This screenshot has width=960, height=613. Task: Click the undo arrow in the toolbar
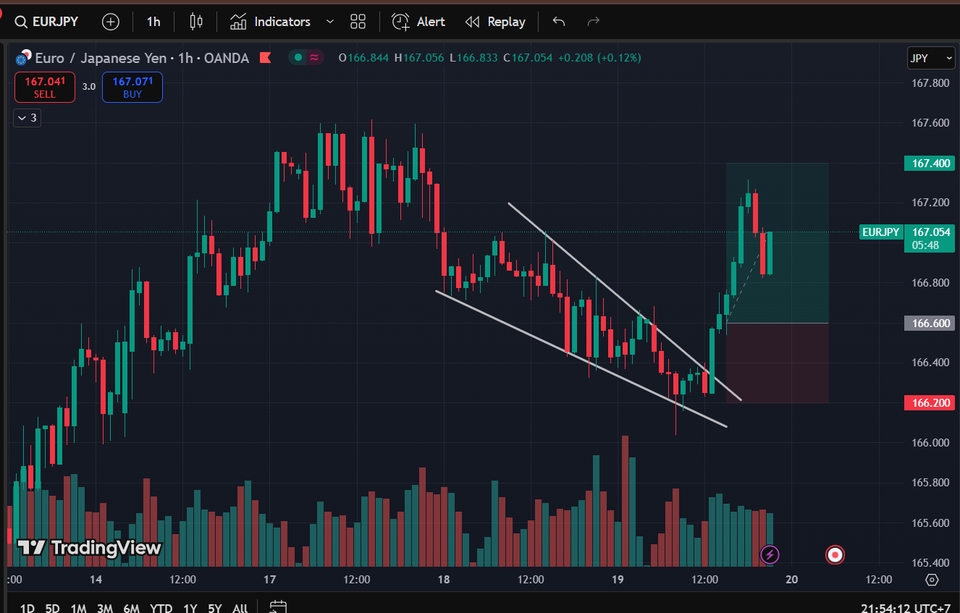point(557,21)
